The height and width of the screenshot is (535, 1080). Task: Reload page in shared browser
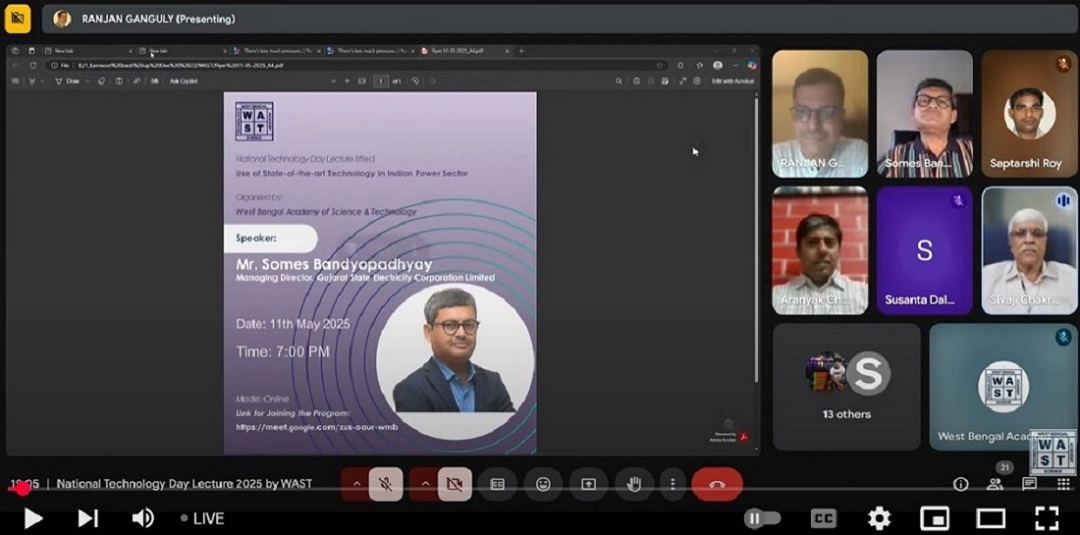click(32, 65)
